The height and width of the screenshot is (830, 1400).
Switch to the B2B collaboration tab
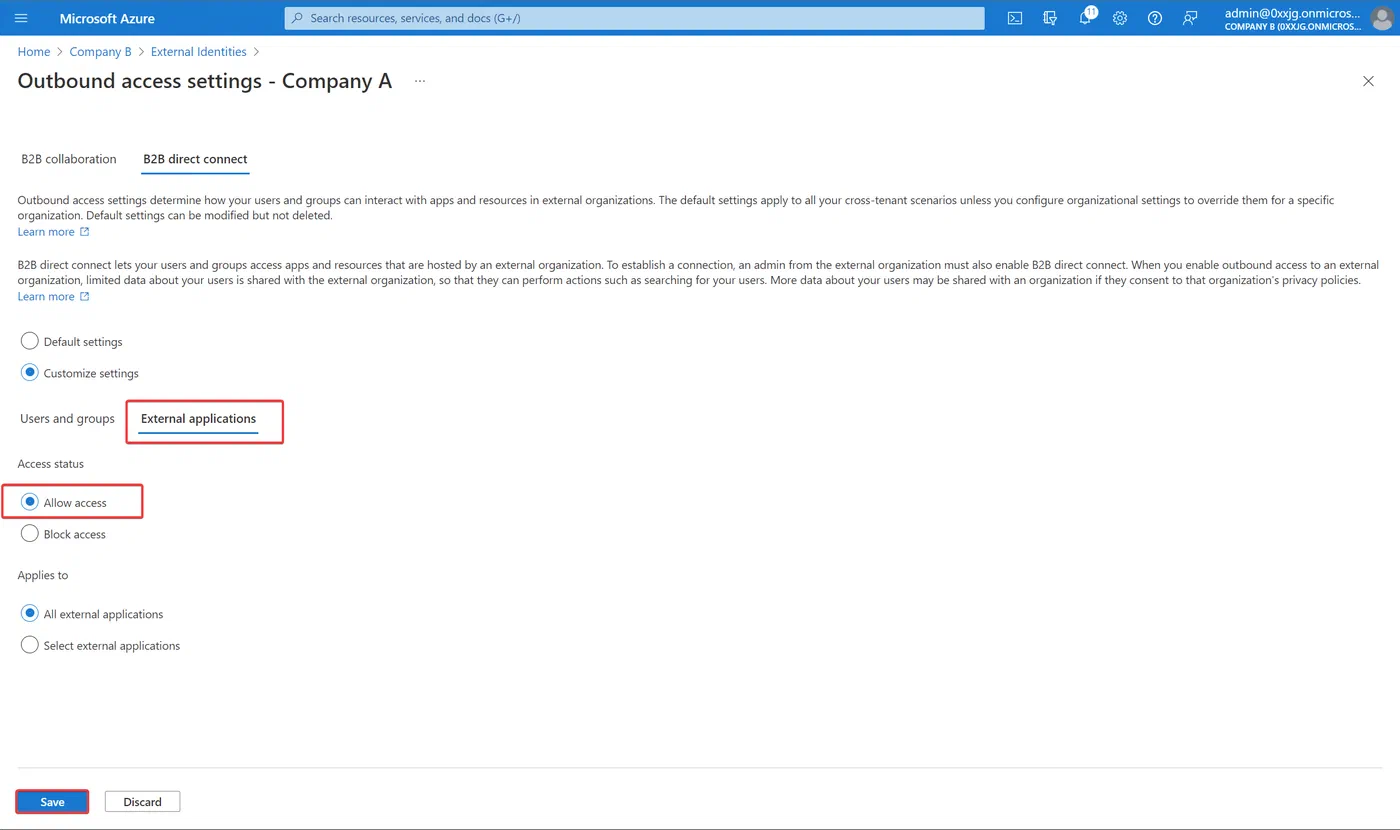pos(69,159)
